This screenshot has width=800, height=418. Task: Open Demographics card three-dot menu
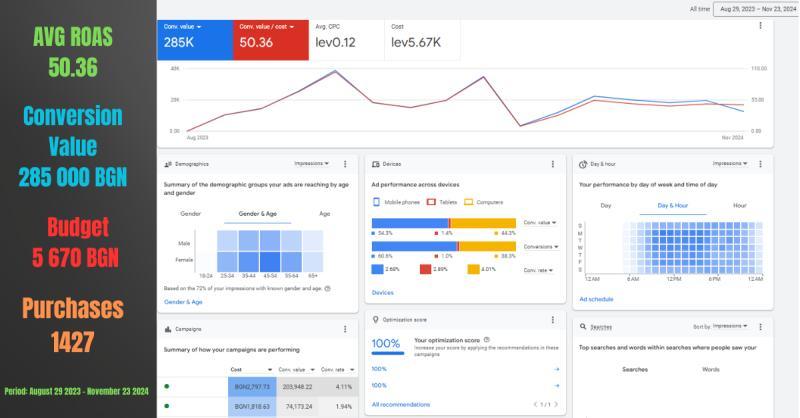pyautogui.click(x=345, y=164)
